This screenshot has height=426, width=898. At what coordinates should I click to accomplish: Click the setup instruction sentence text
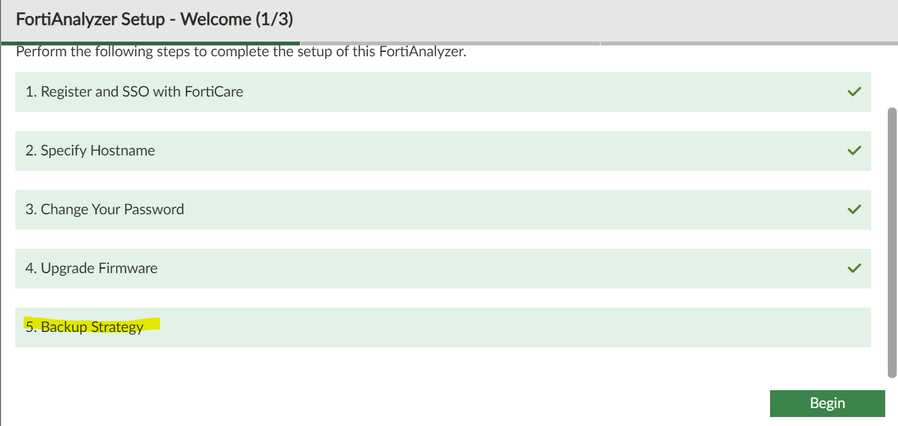(241, 52)
